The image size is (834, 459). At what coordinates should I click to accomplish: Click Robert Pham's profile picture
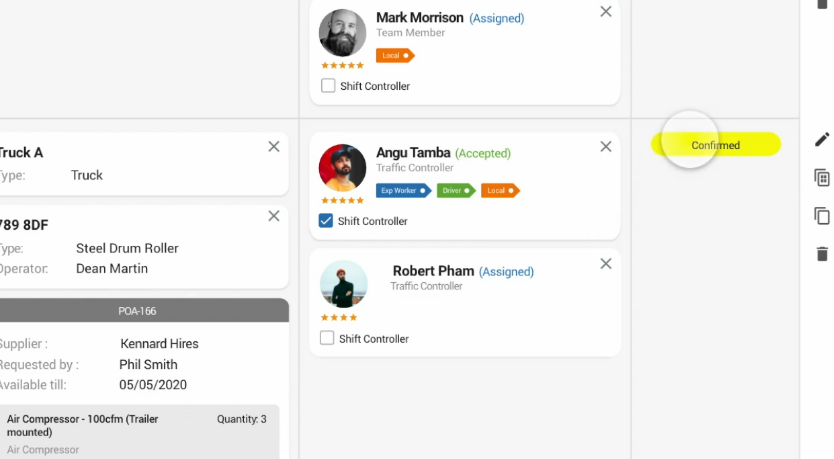pos(344,283)
